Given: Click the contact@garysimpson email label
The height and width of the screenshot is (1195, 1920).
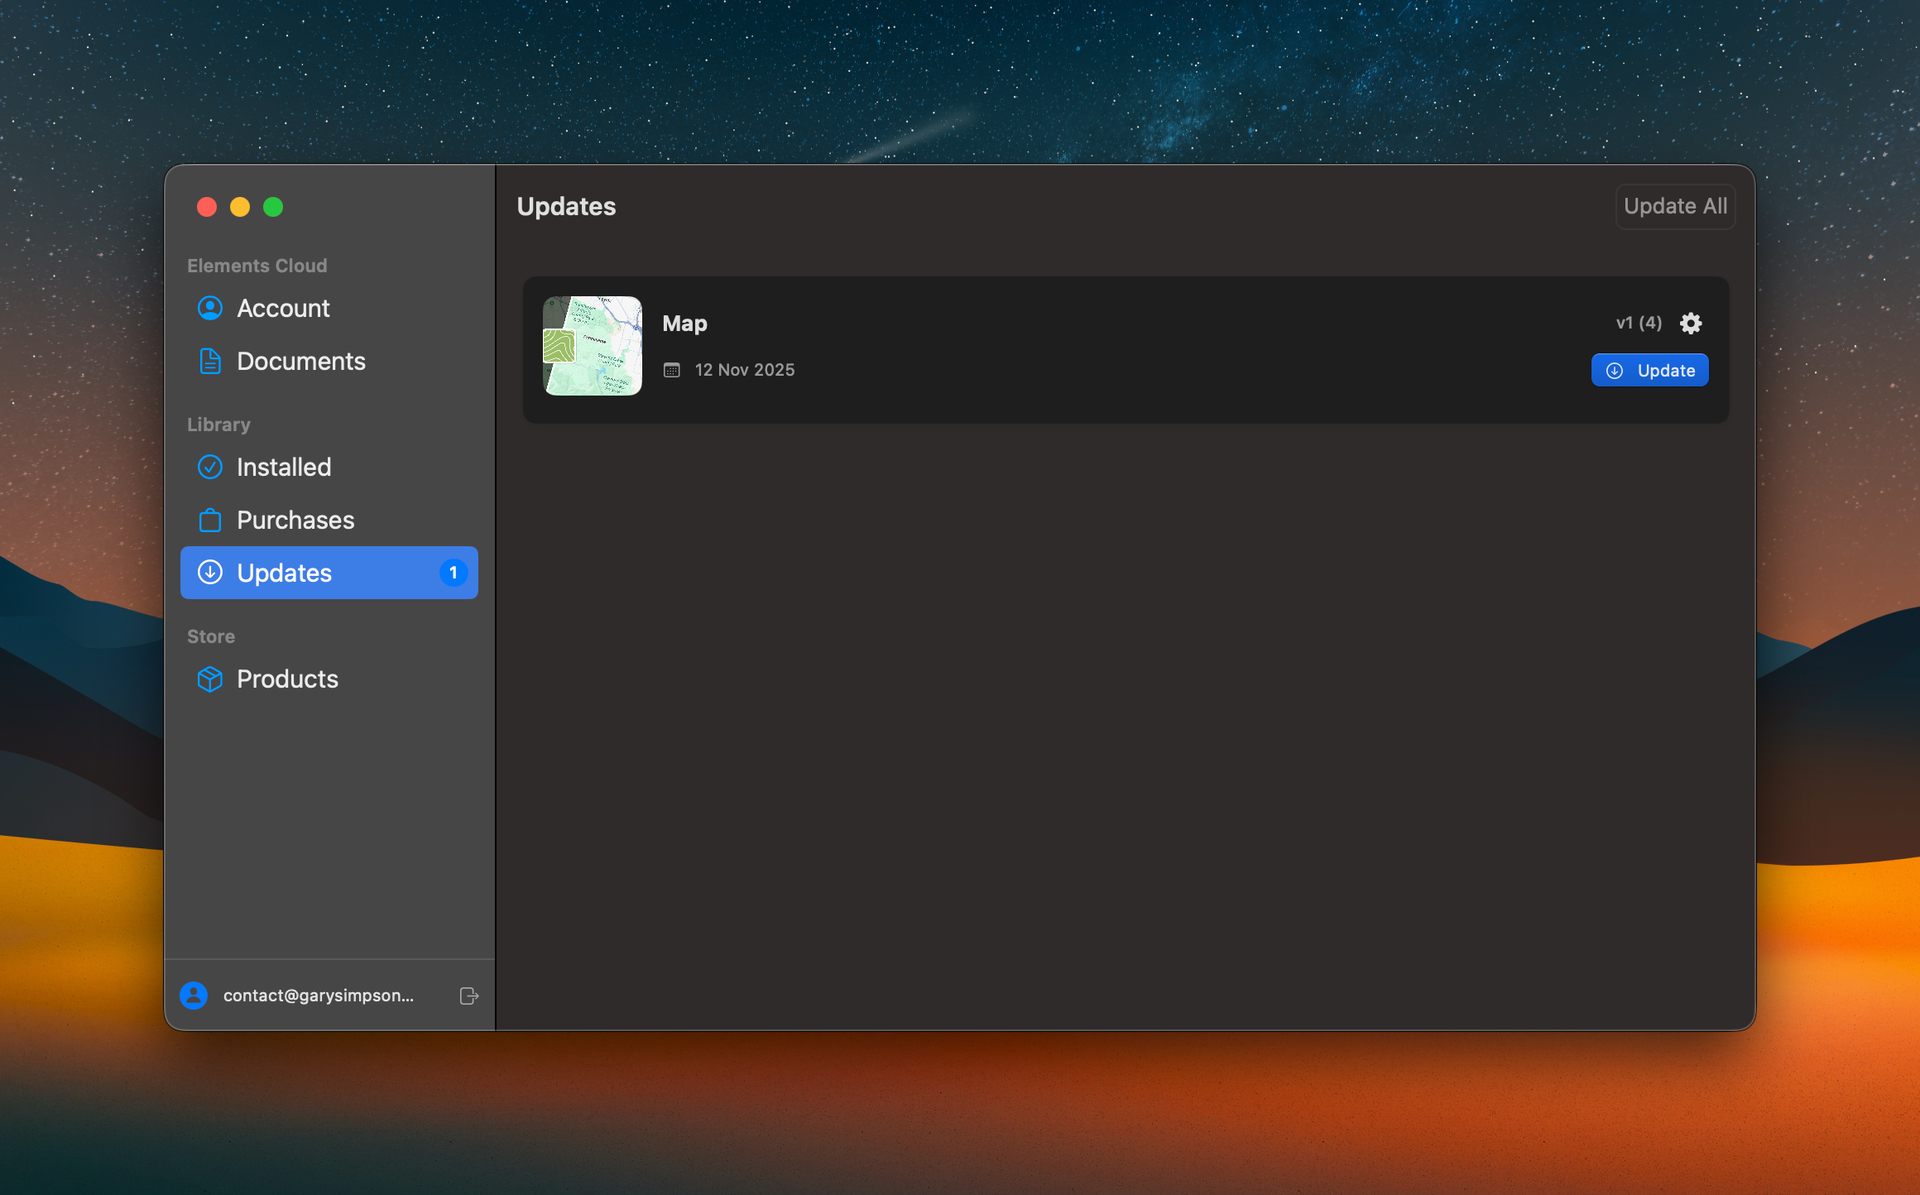Looking at the screenshot, I should tap(318, 996).
